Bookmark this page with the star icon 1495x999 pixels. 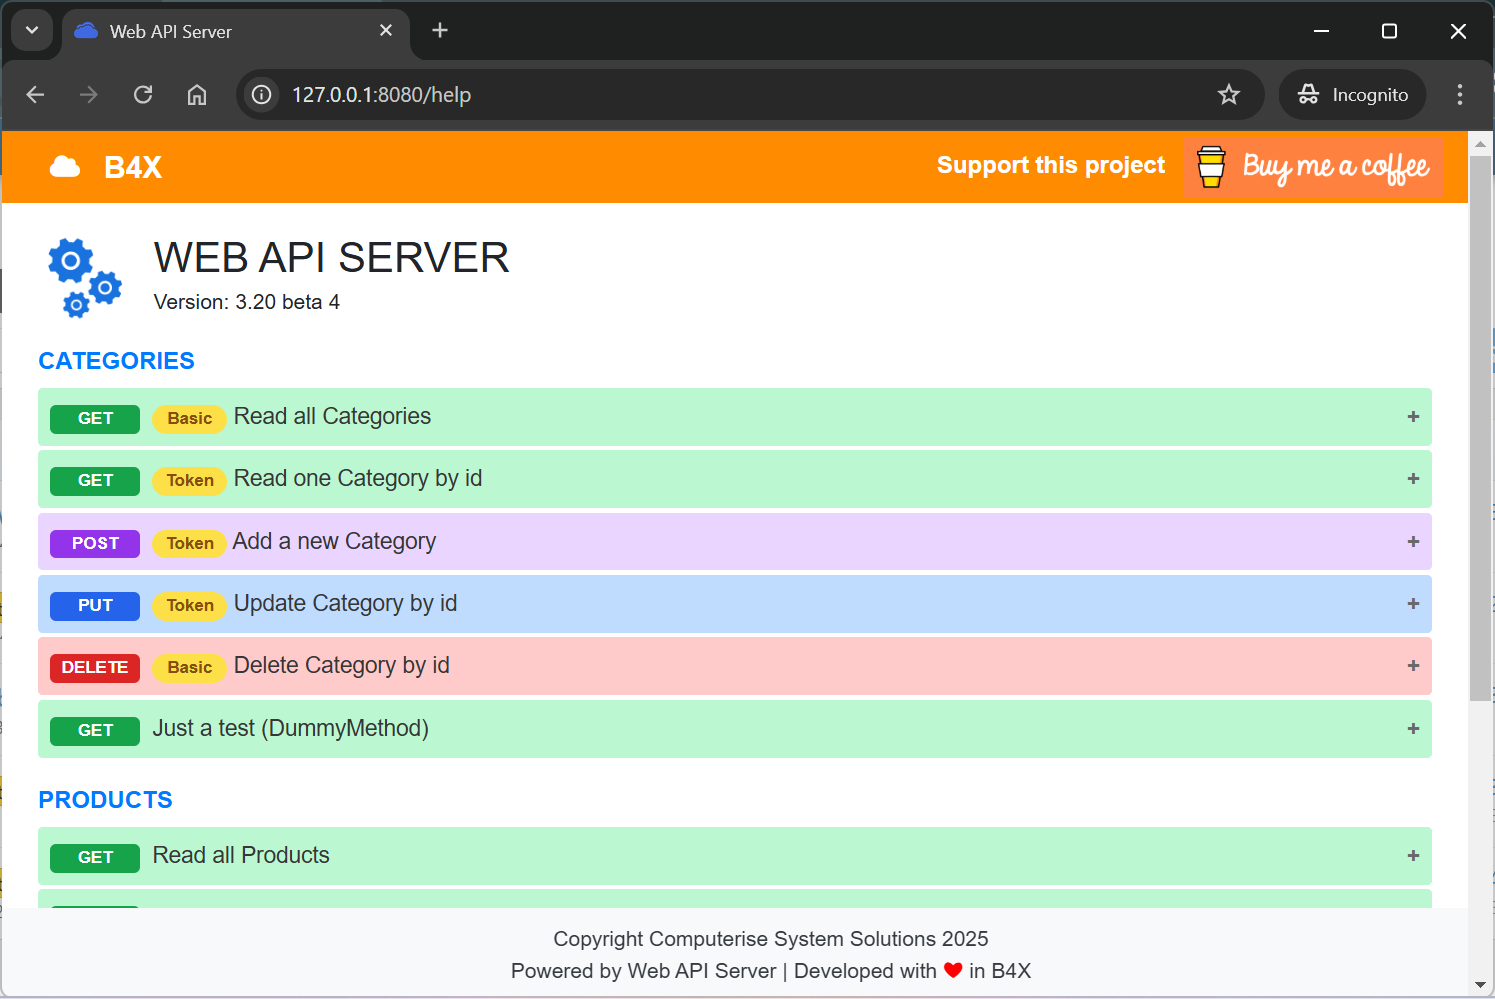pos(1228,94)
